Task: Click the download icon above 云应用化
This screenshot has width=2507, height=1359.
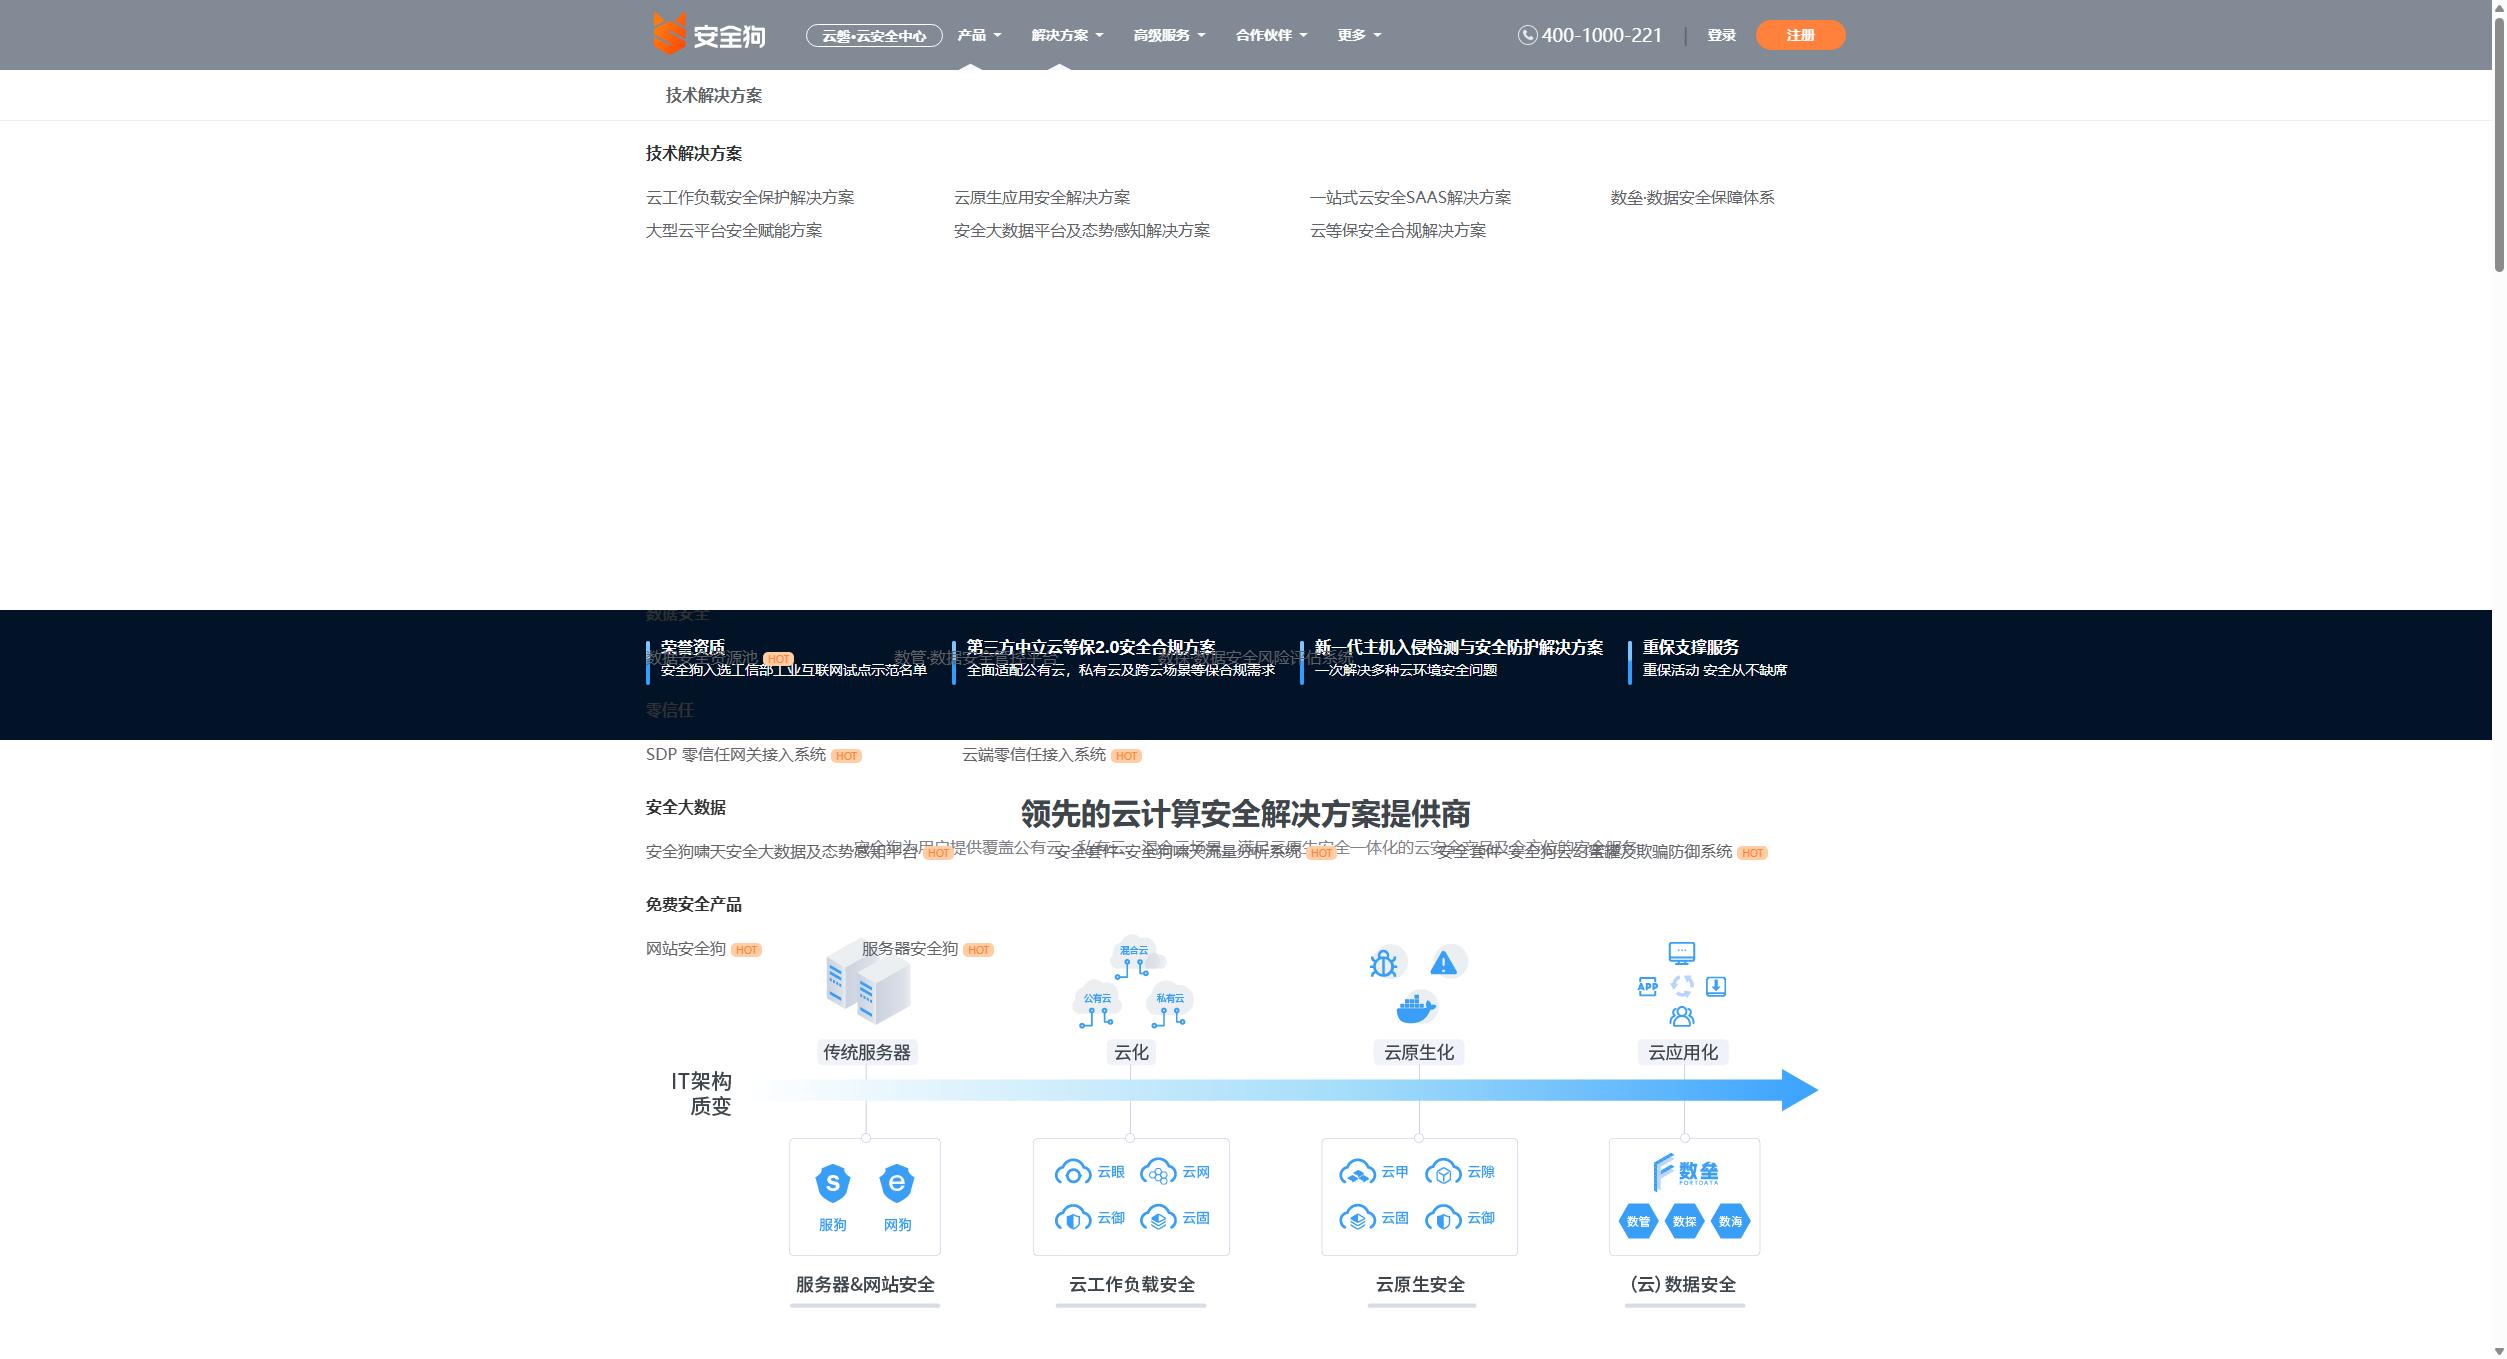Action: [1716, 987]
